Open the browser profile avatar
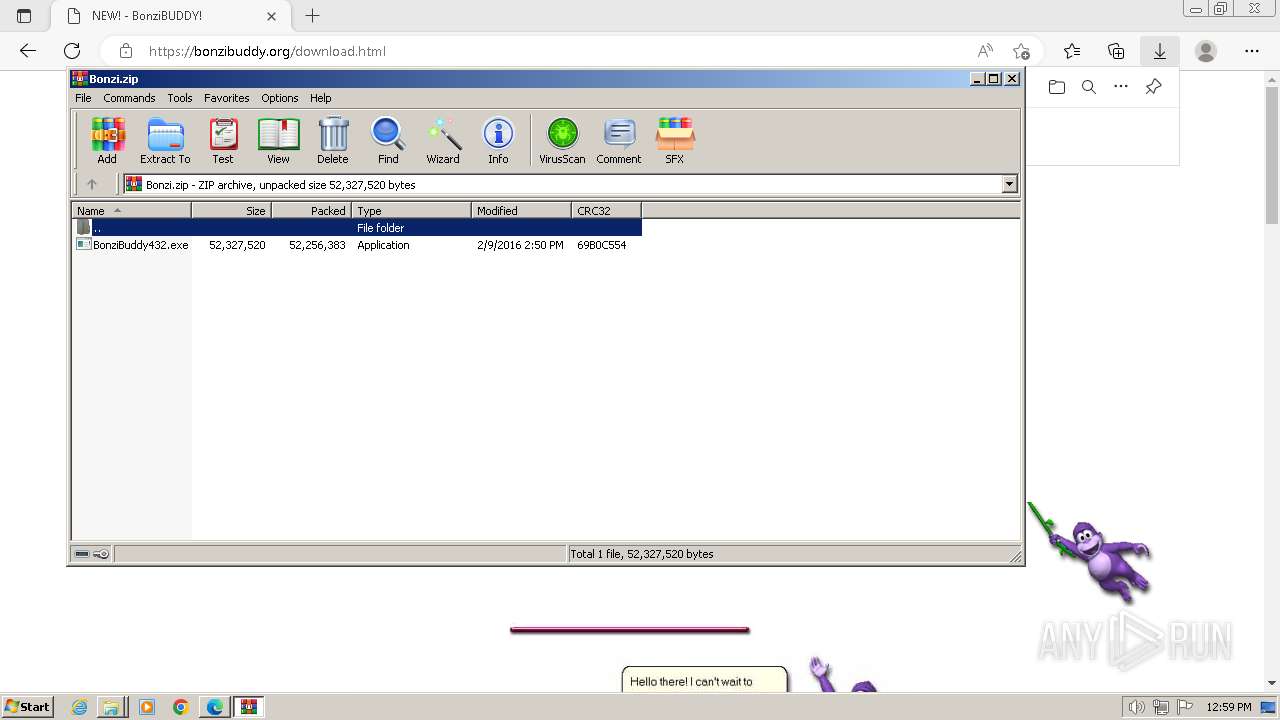The height and width of the screenshot is (720, 1280). 1206,51
